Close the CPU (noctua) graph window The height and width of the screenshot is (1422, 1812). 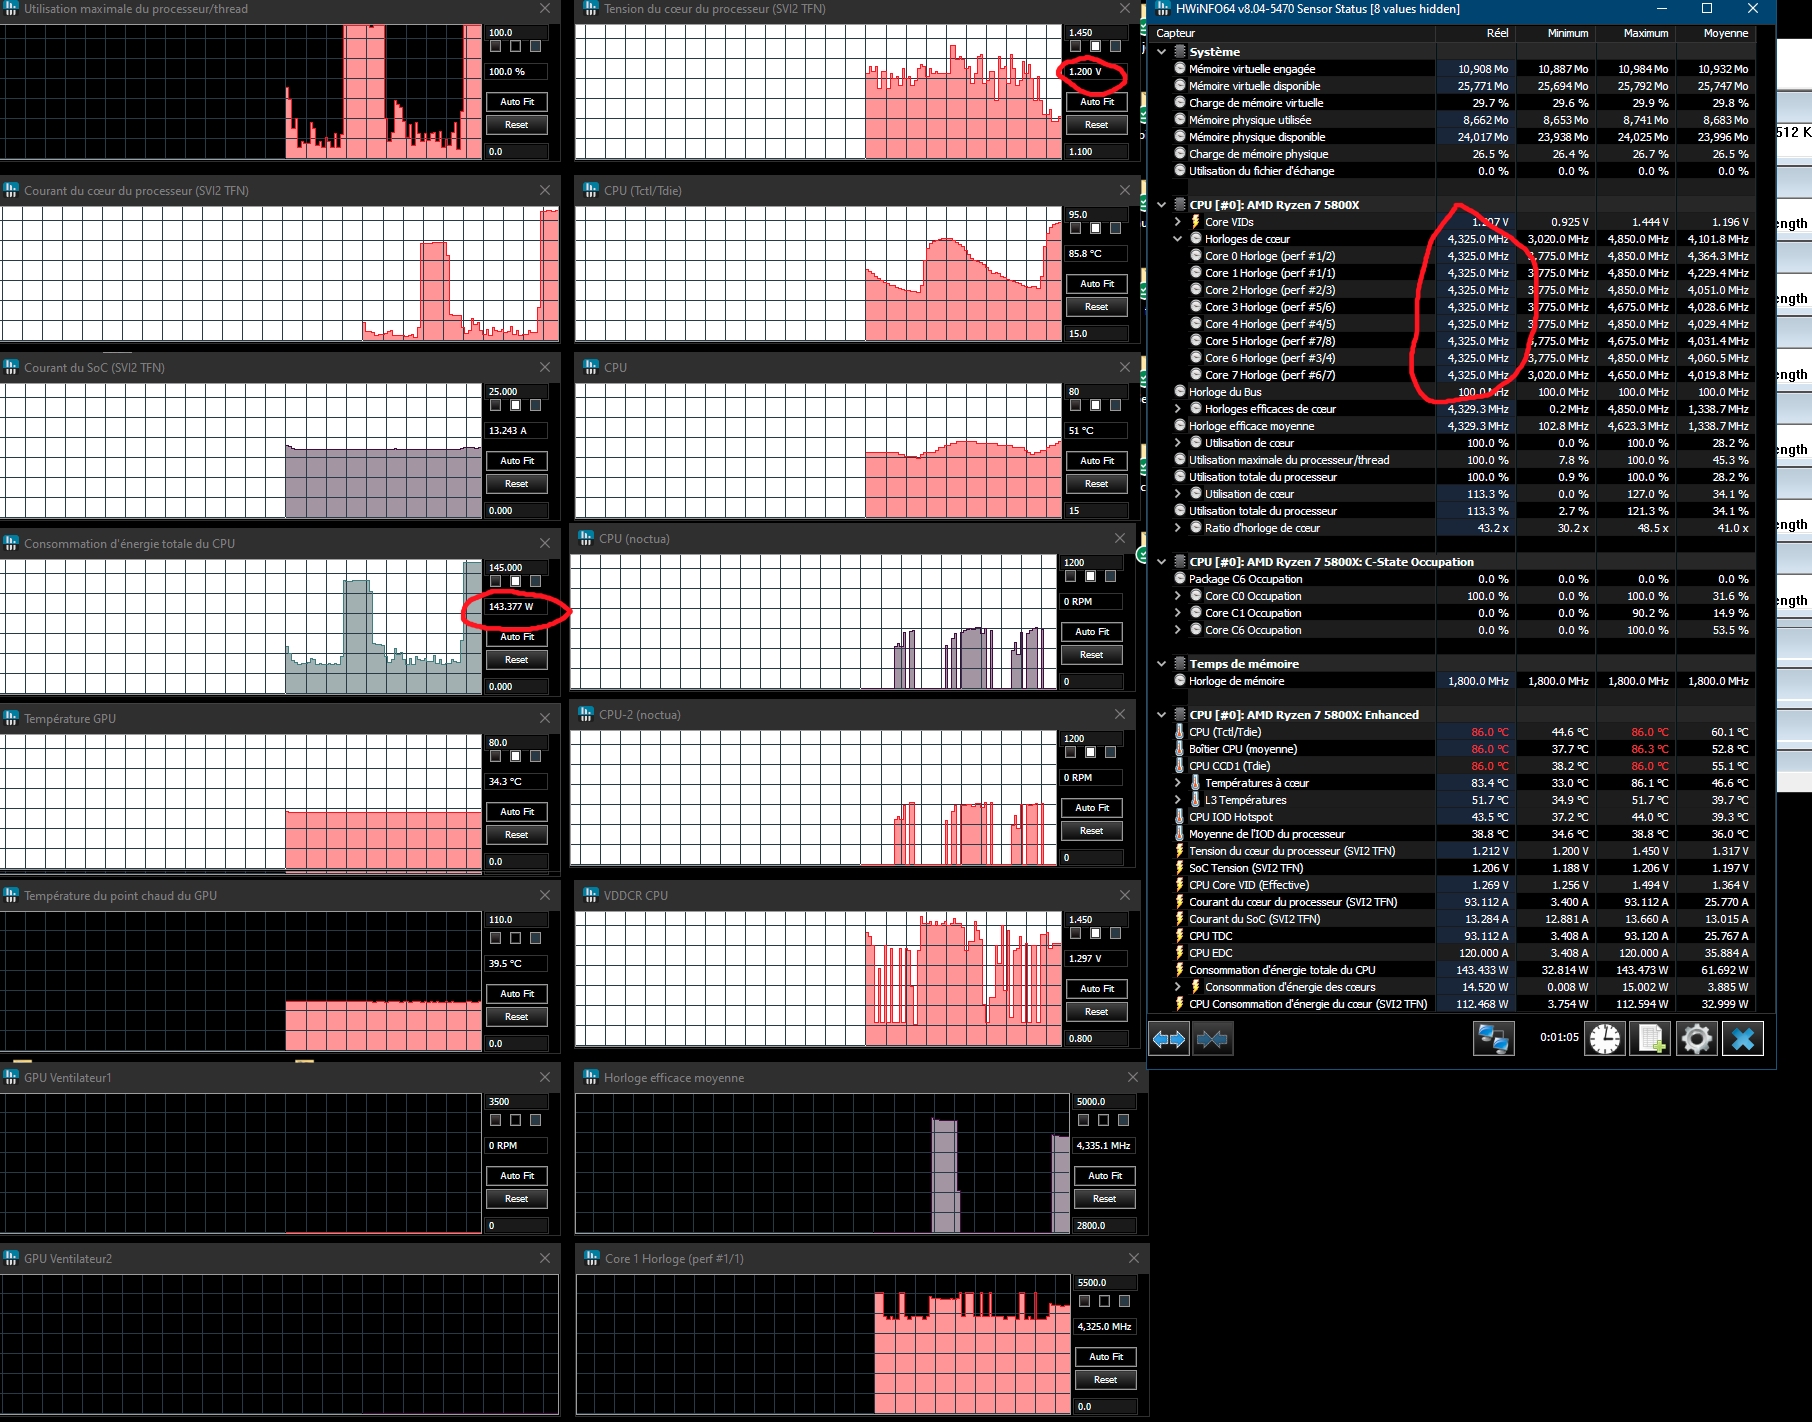tap(1120, 539)
